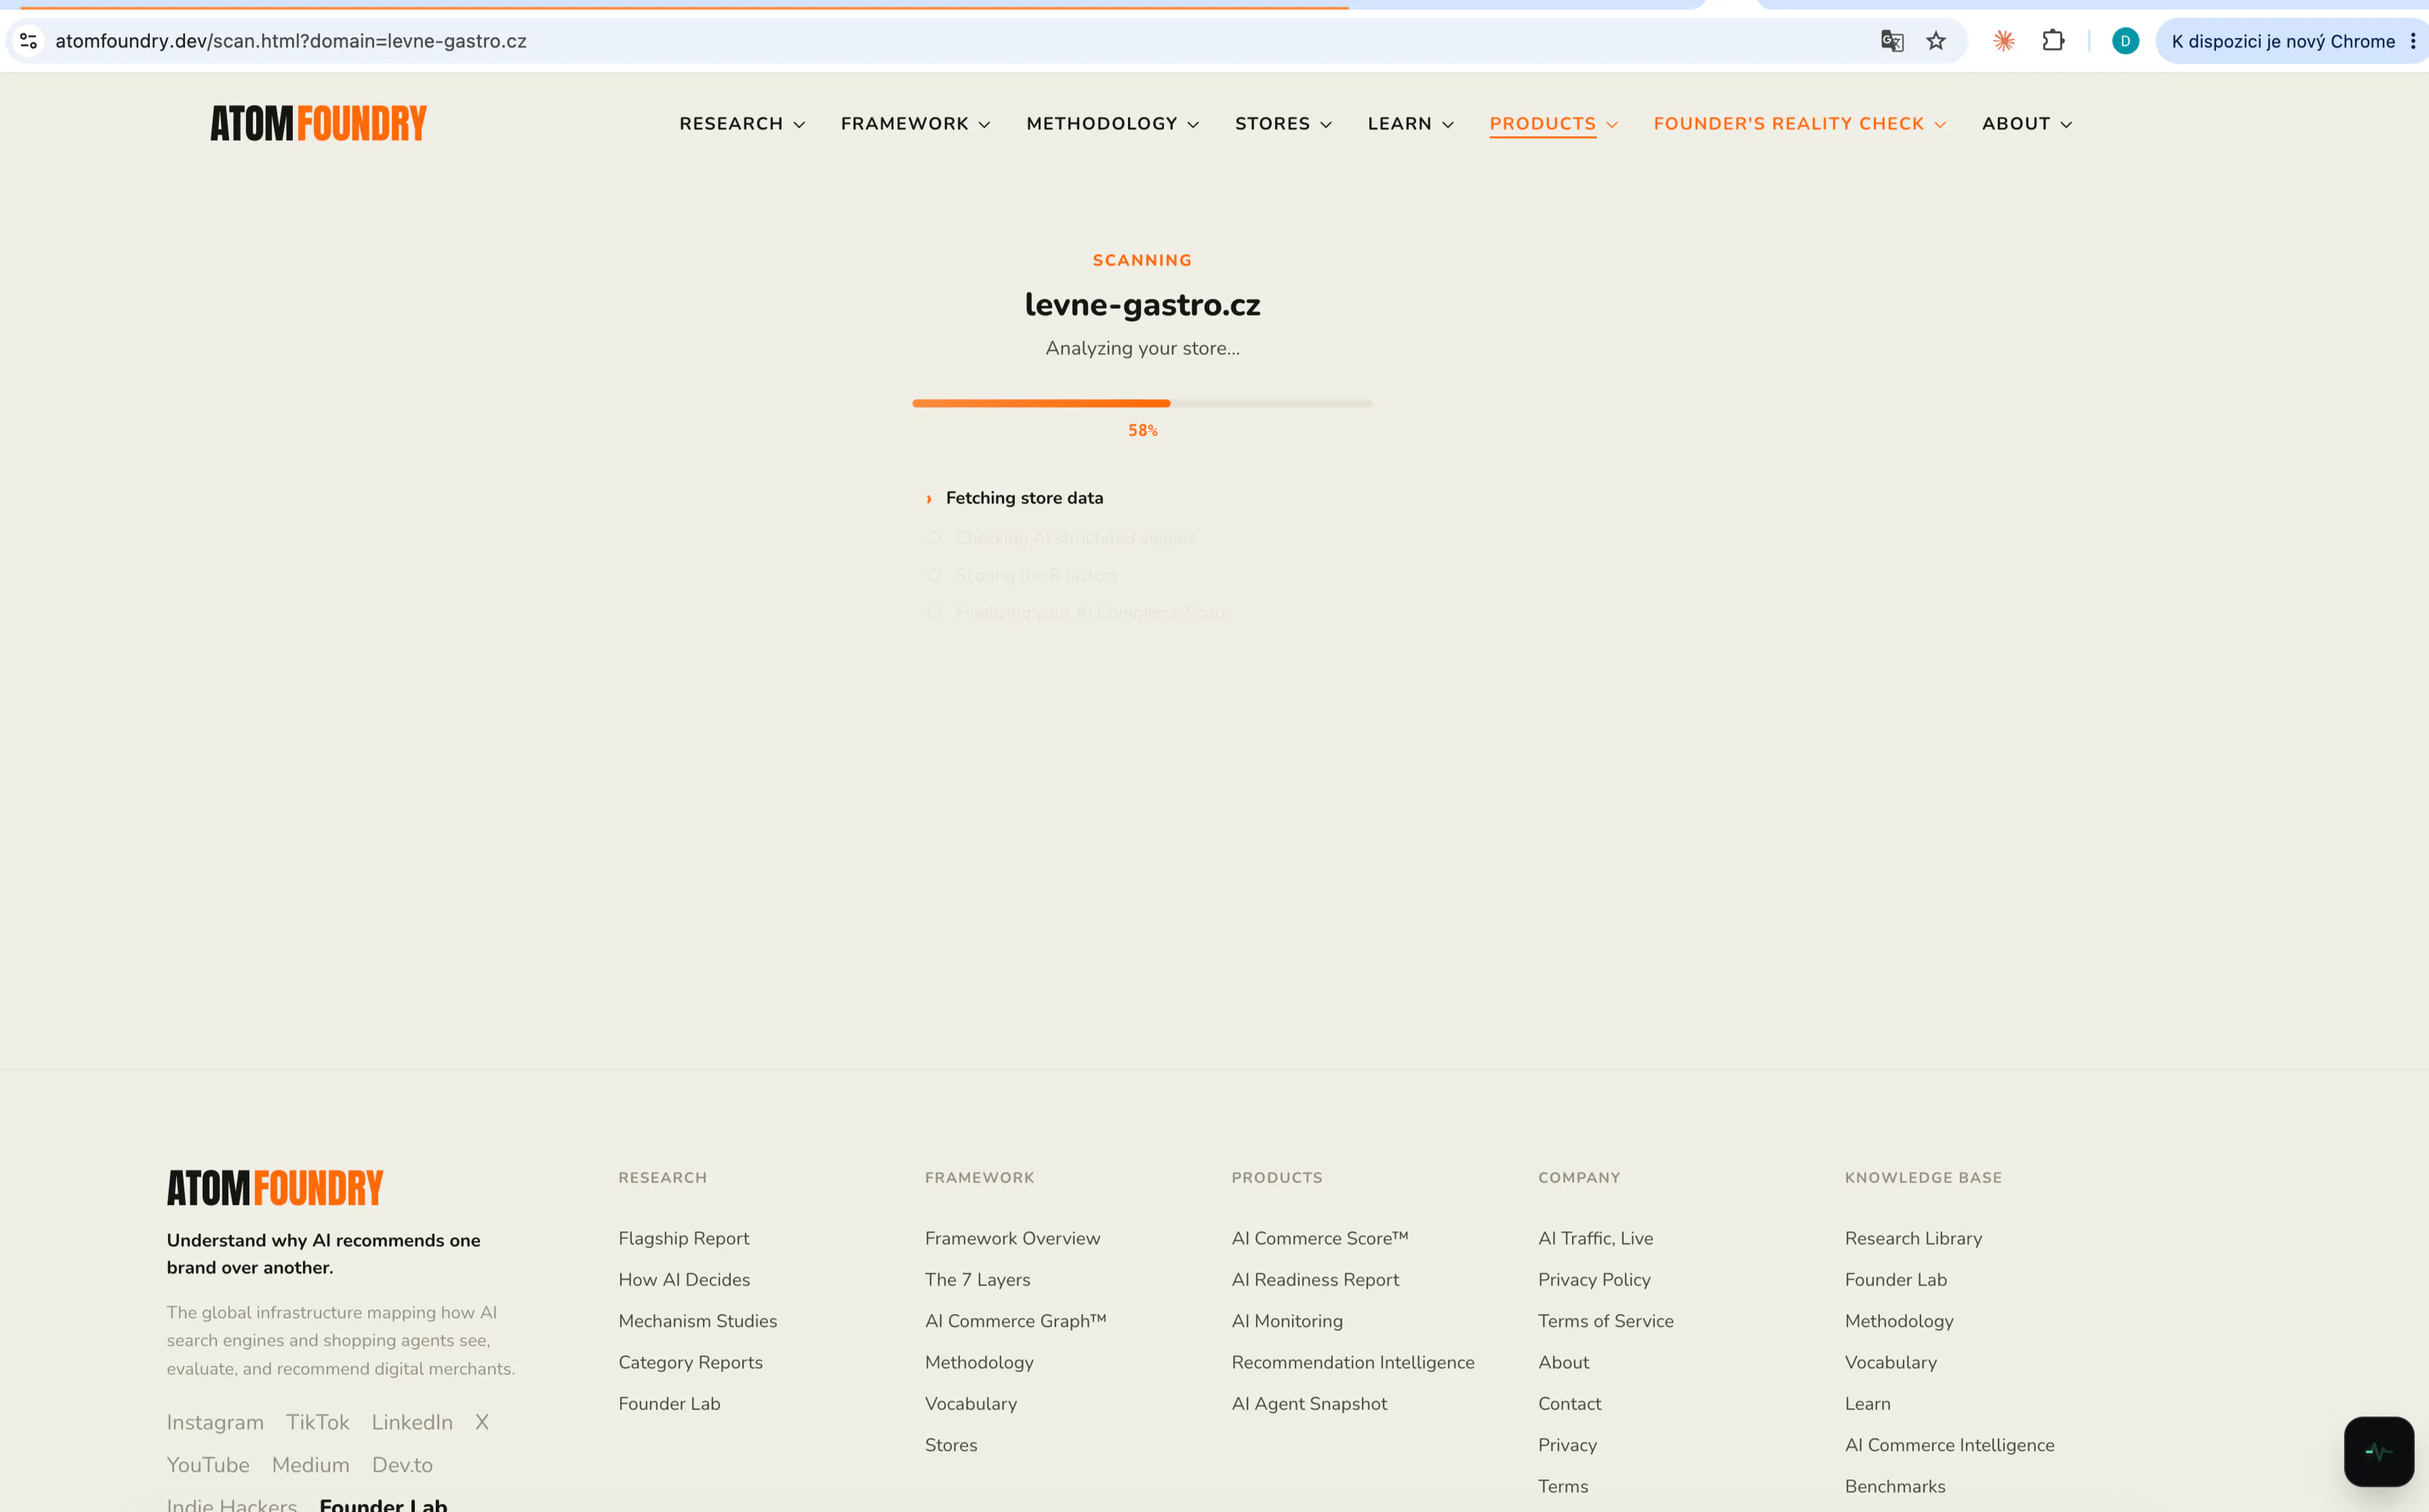Visit the Instagram social link
This screenshot has width=2429, height=1512.
[x=215, y=1422]
